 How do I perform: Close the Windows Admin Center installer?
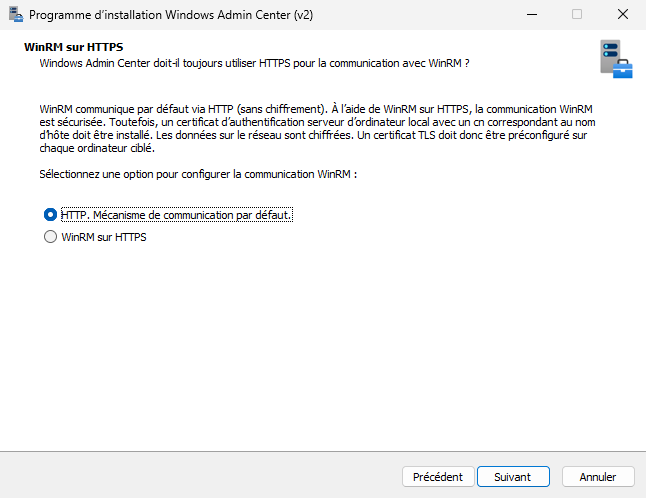tap(622, 15)
